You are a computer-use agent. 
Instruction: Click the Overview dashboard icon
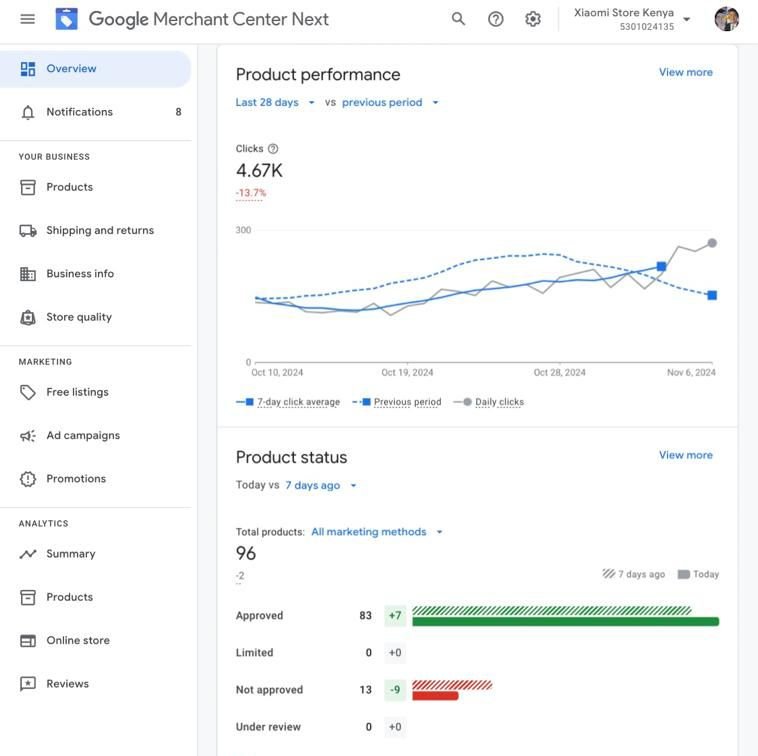28,69
